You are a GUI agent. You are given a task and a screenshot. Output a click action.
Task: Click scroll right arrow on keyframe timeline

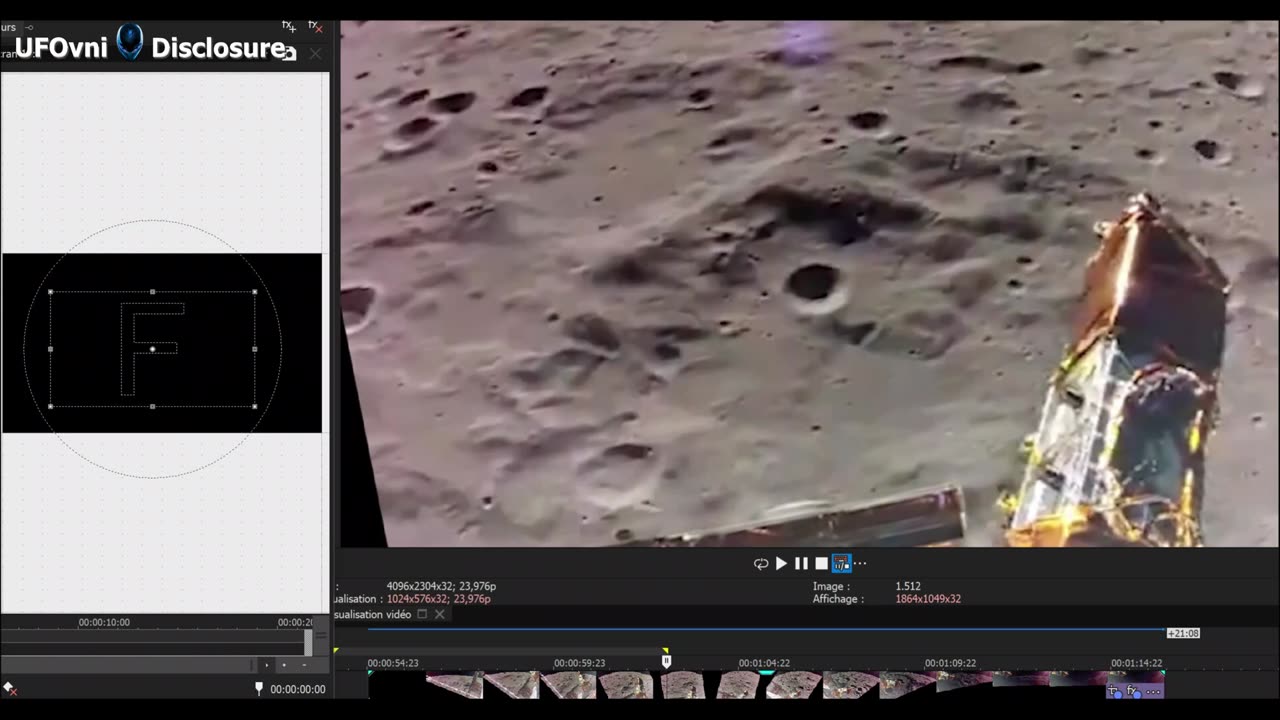[x=266, y=665]
